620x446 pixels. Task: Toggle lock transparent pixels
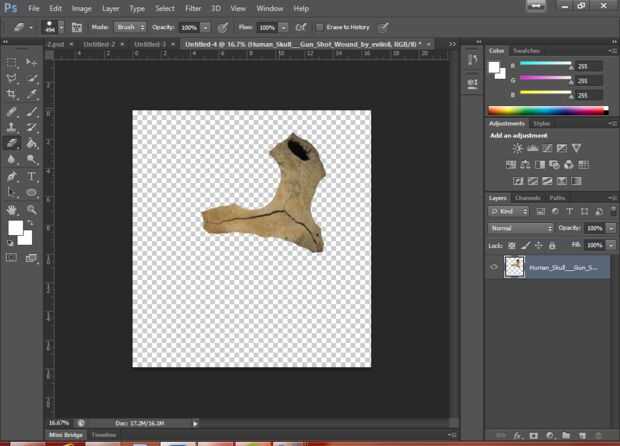tap(512, 246)
